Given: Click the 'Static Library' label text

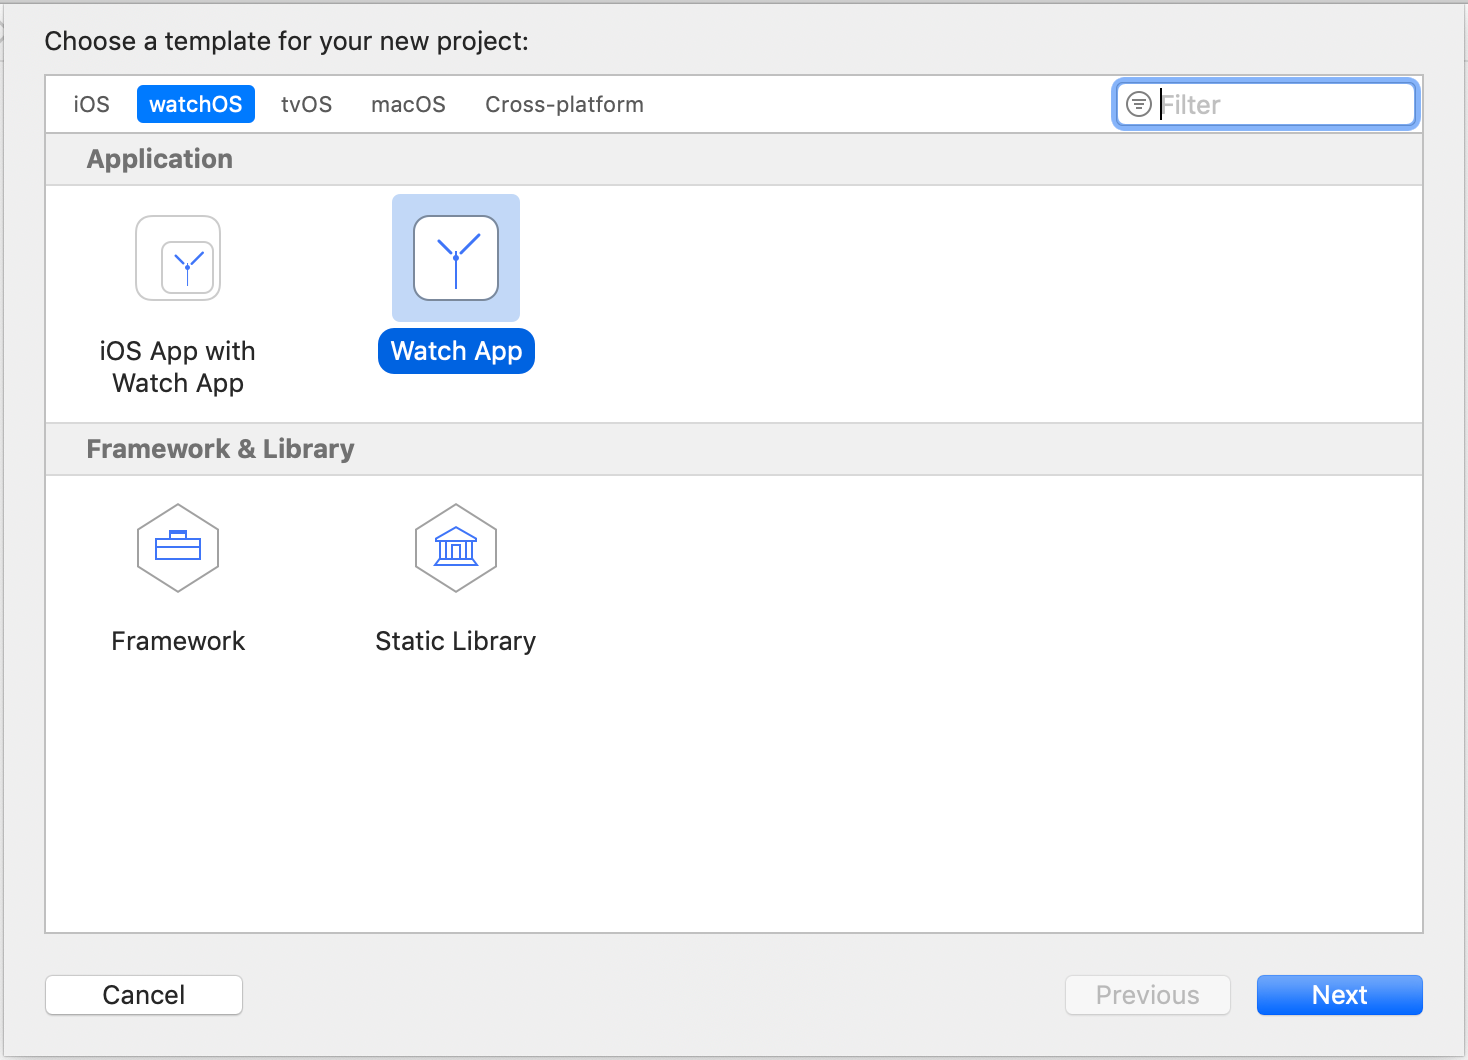Looking at the screenshot, I should pyautogui.click(x=456, y=641).
